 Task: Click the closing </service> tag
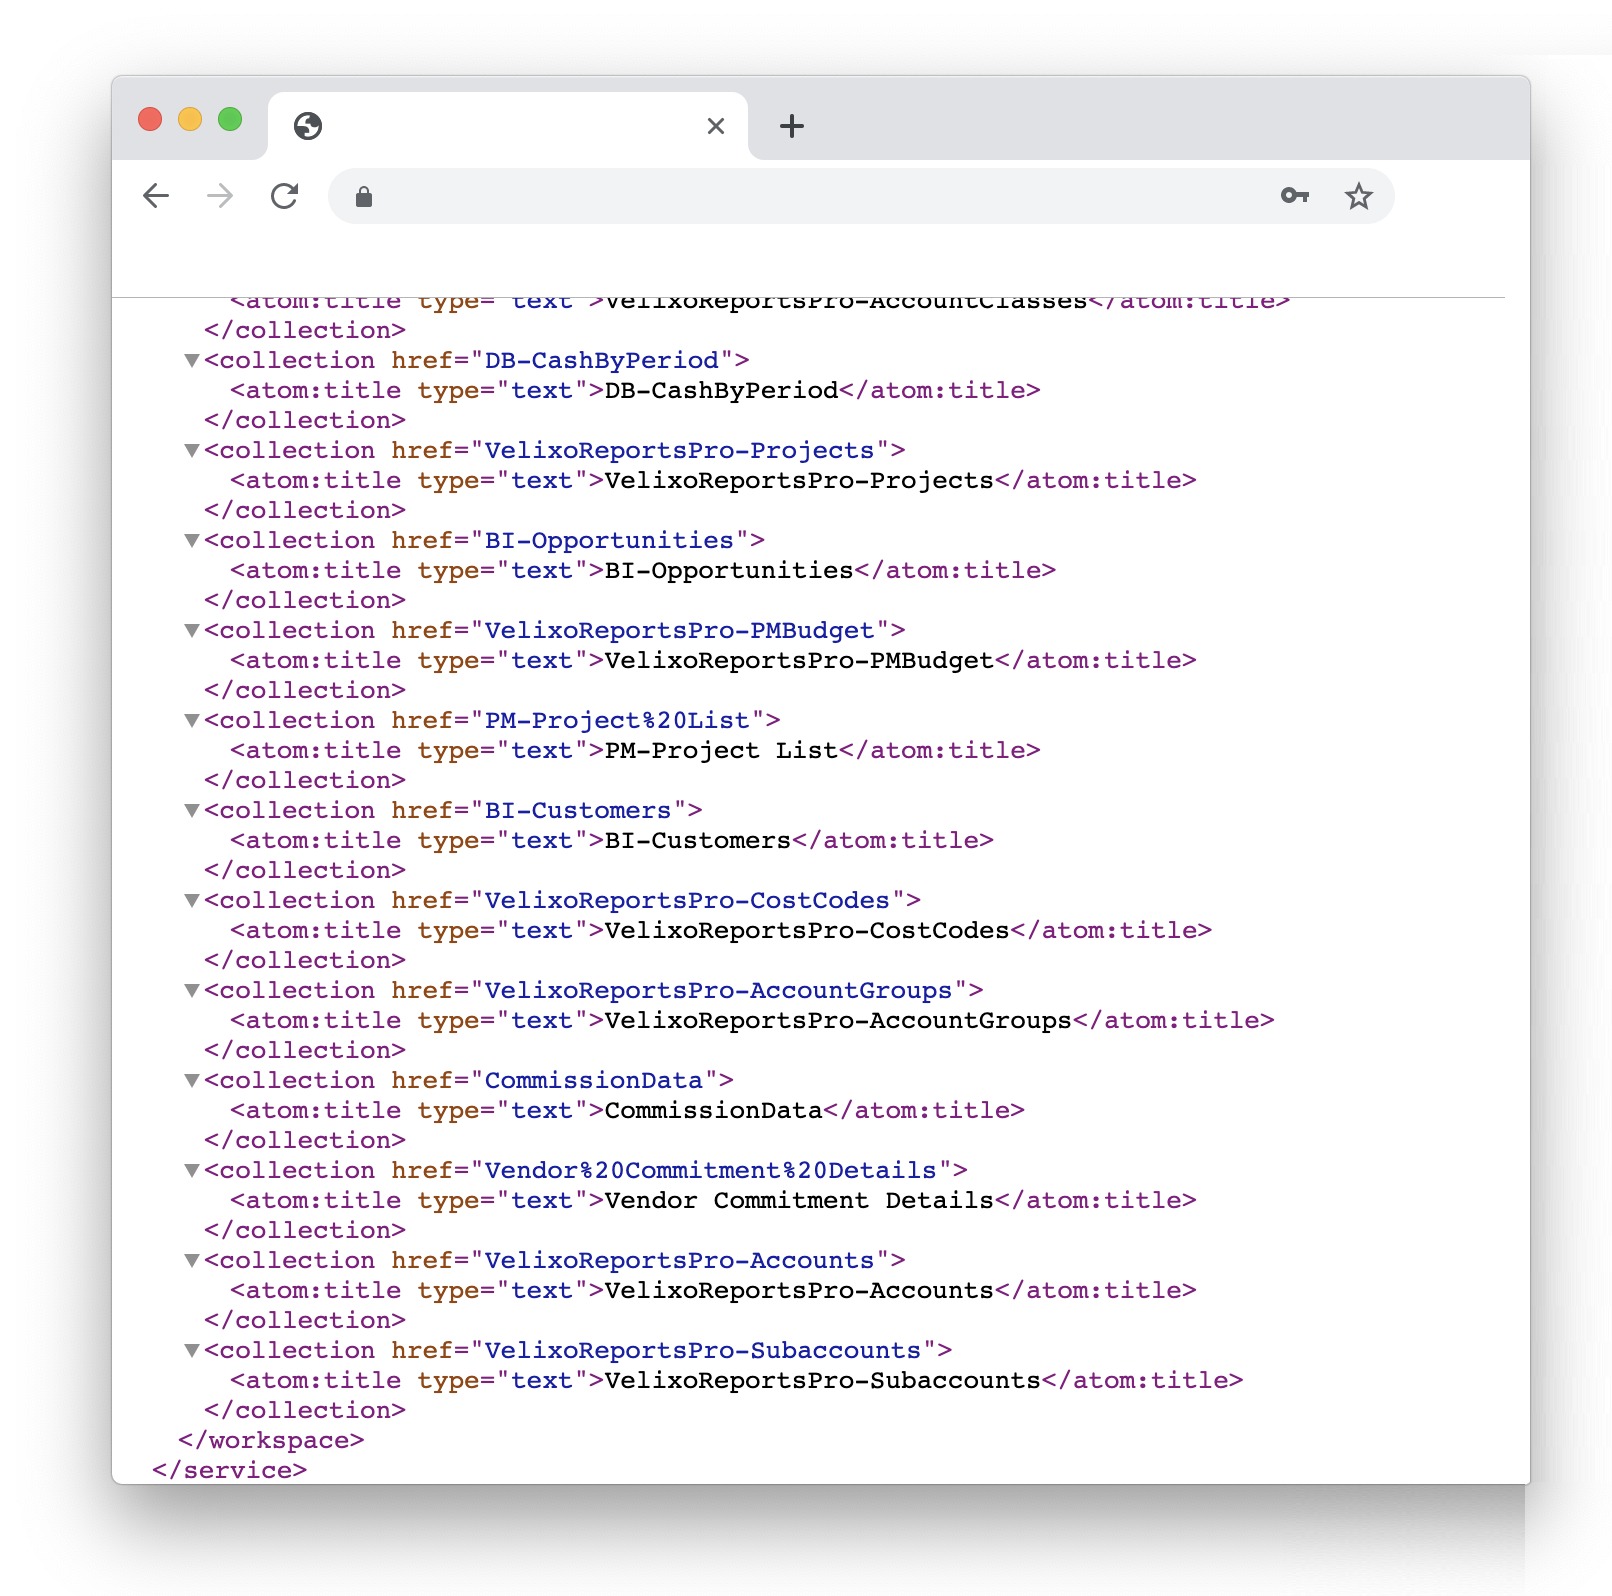tap(230, 1470)
